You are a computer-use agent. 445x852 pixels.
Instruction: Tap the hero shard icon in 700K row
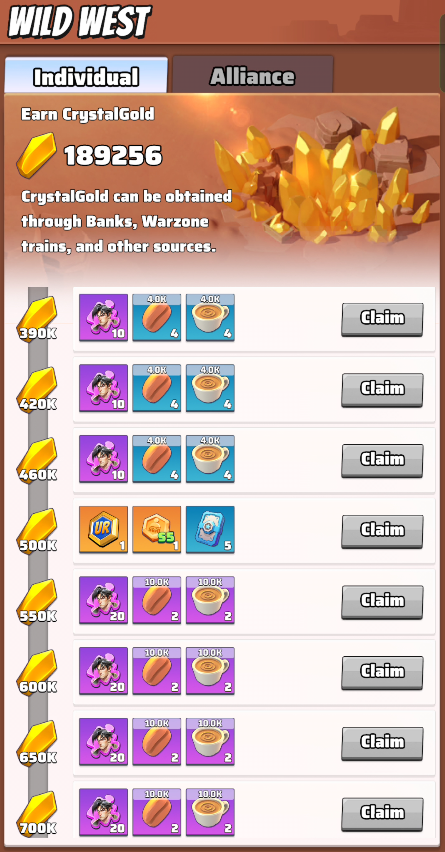(103, 812)
